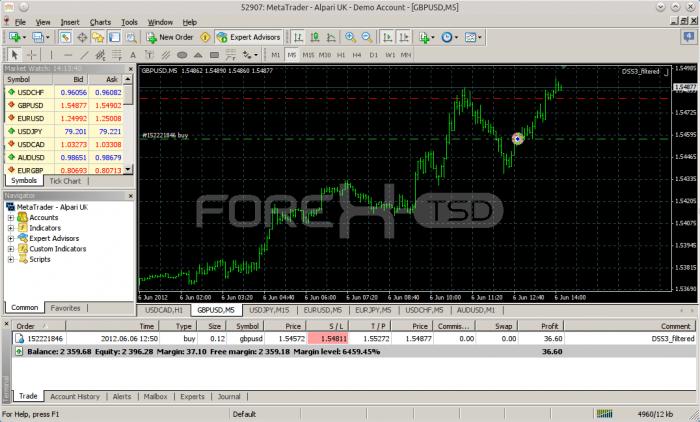Expand the Accounts tree node
700x422 pixels.
point(11,218)
